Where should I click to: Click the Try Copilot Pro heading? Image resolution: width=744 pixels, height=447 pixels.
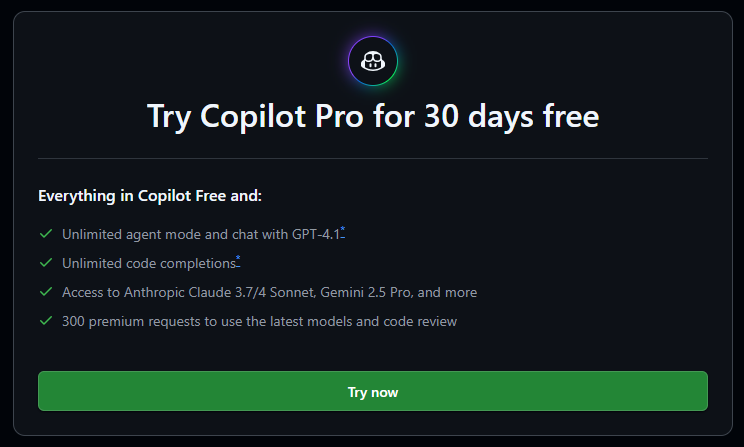click(372, 117)
